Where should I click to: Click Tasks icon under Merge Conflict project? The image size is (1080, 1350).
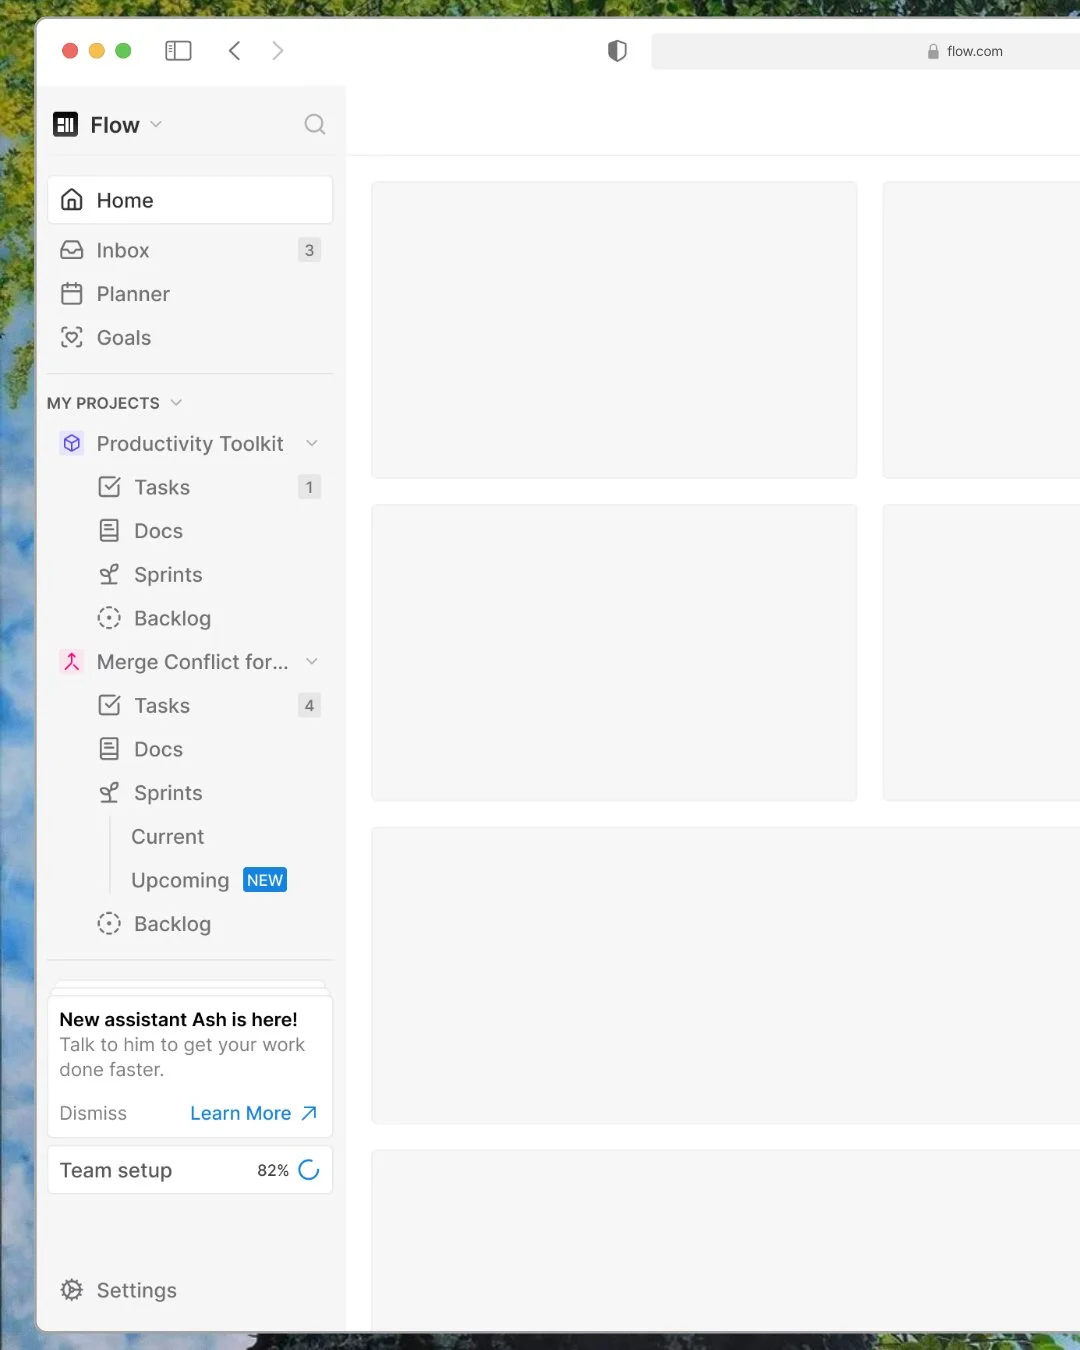pos(110,705)
